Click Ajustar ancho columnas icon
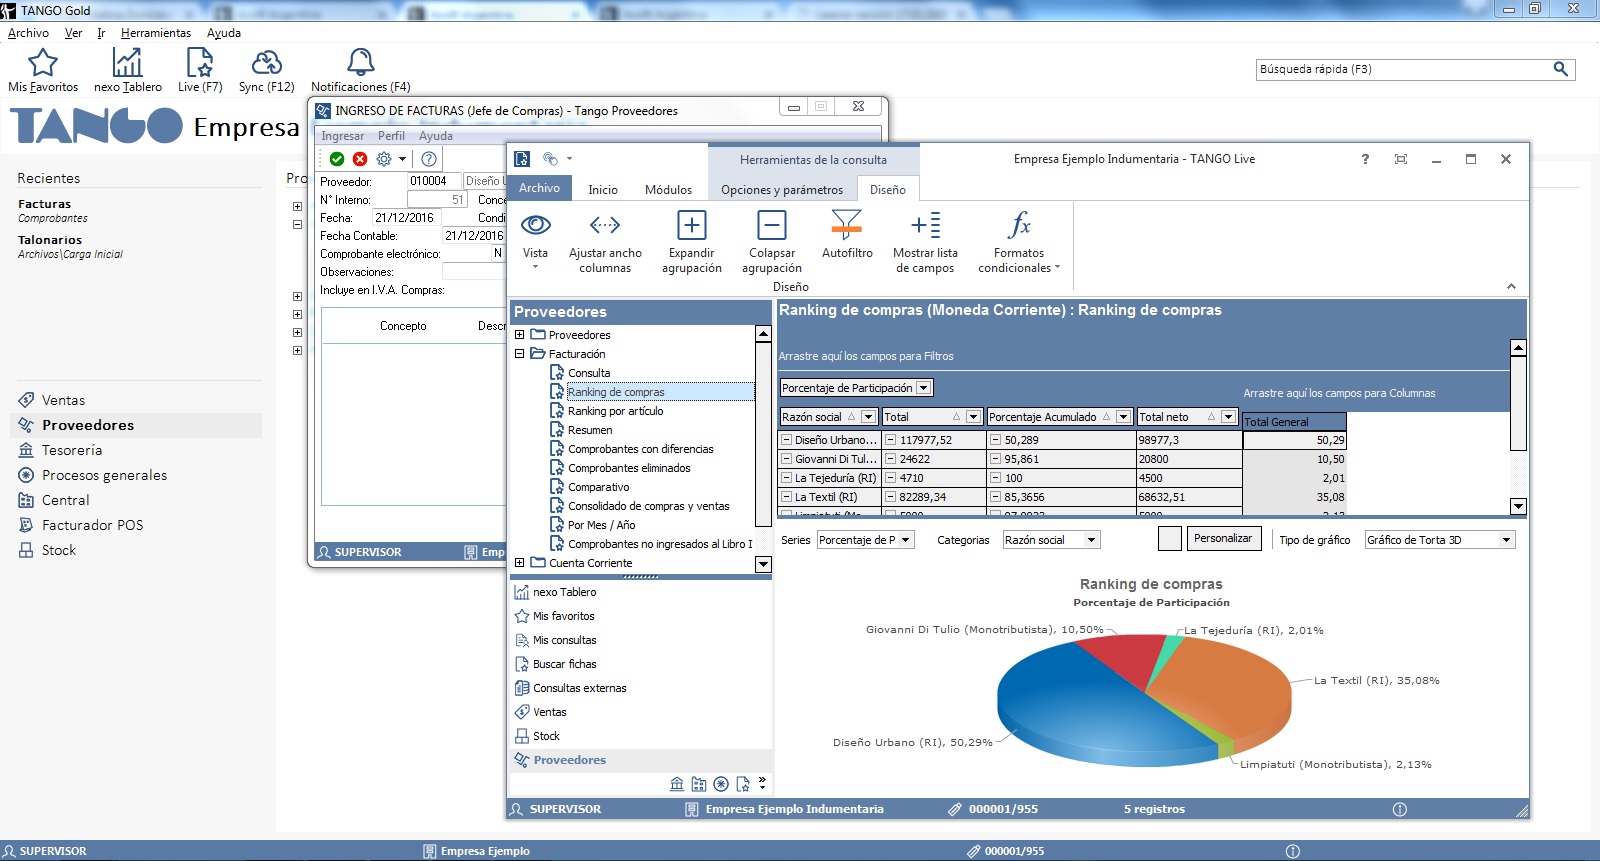This screenshot has height=861, width=1600. coord(605,226)
